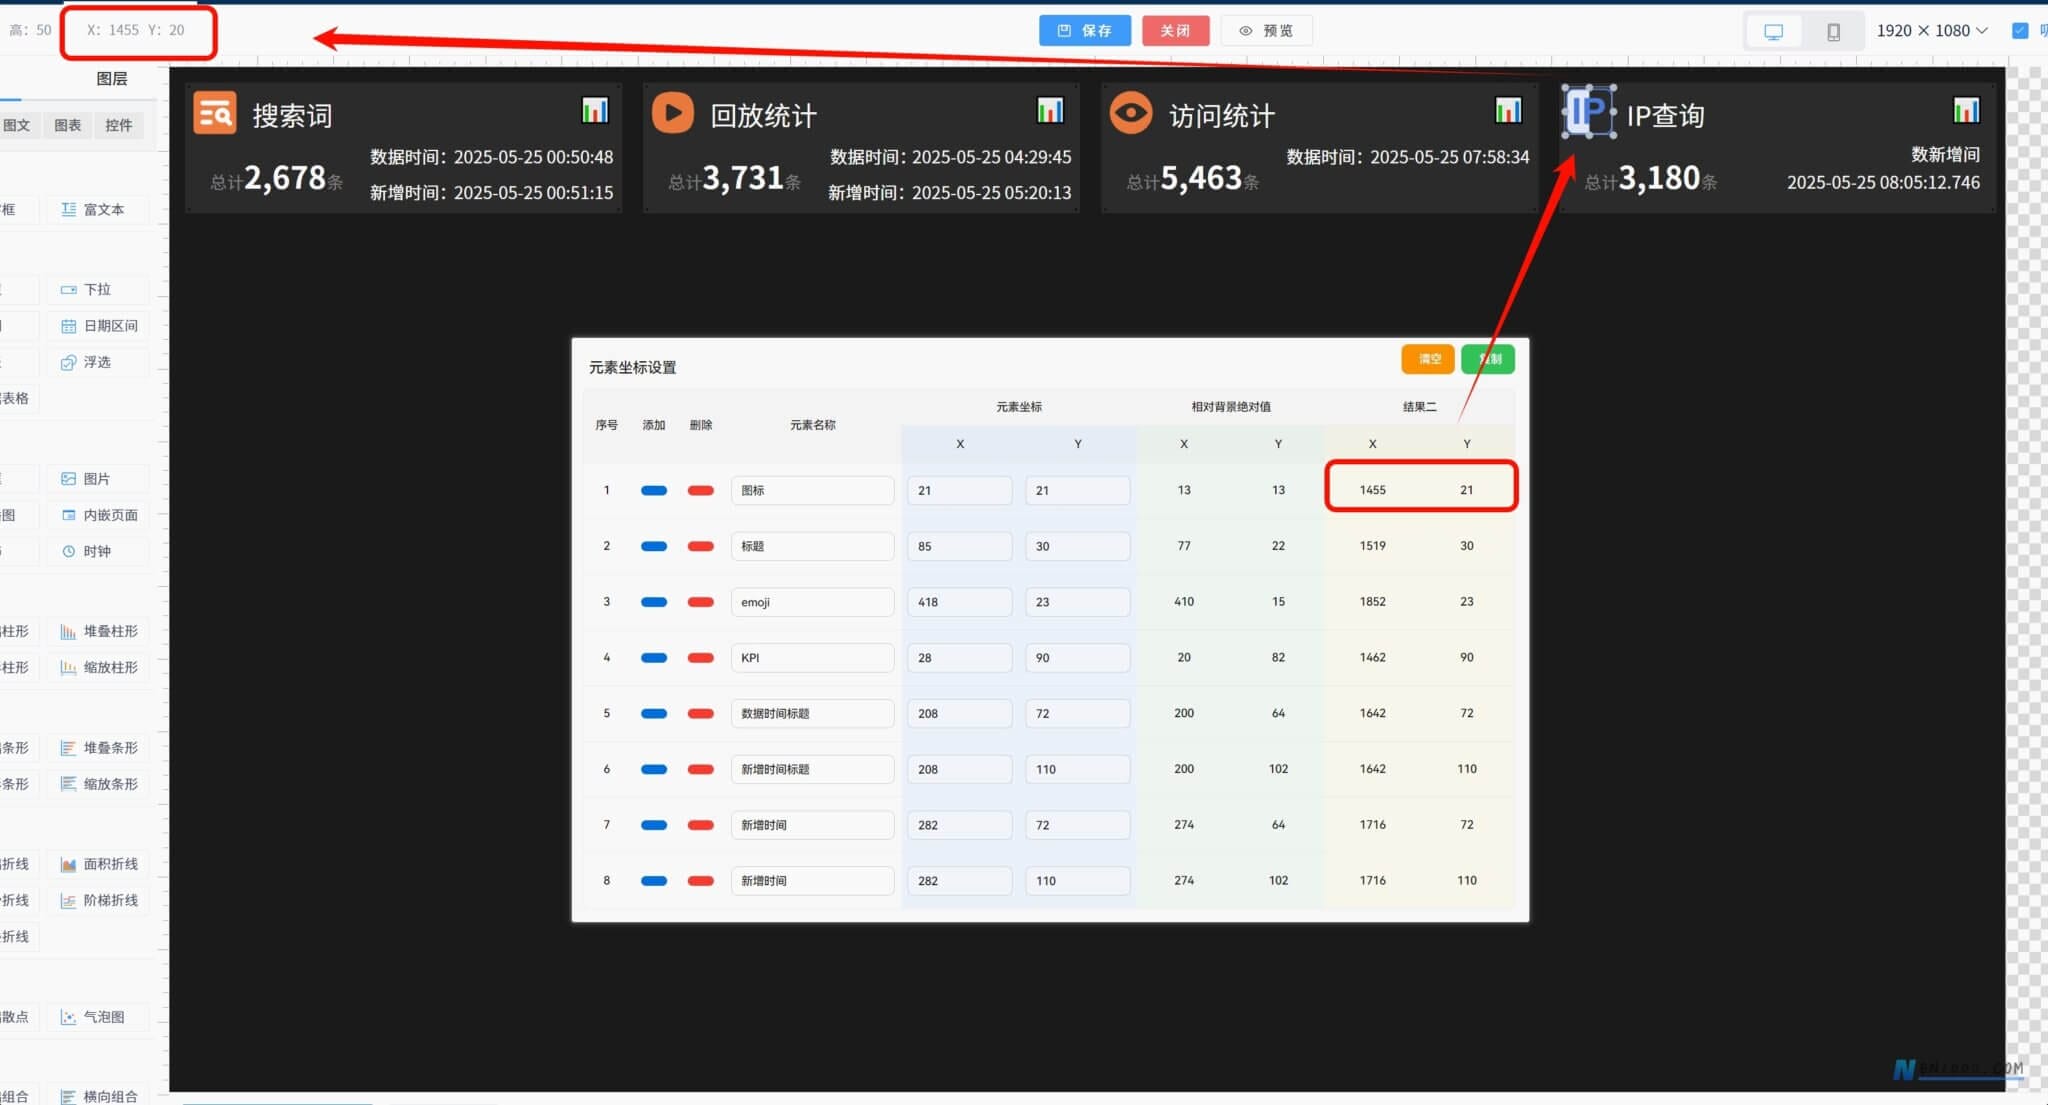
Task: Click the result X value 1519
Action: 1372,546
